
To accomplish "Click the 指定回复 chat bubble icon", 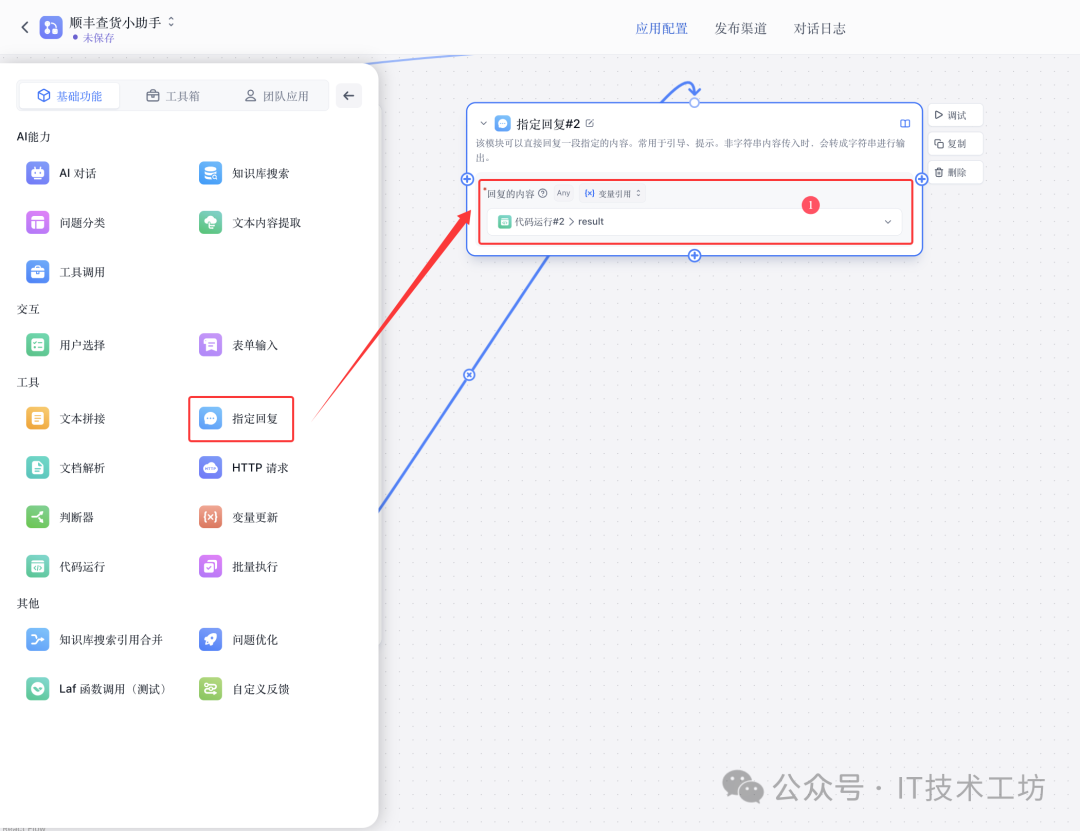I will (x=210, y=418).
